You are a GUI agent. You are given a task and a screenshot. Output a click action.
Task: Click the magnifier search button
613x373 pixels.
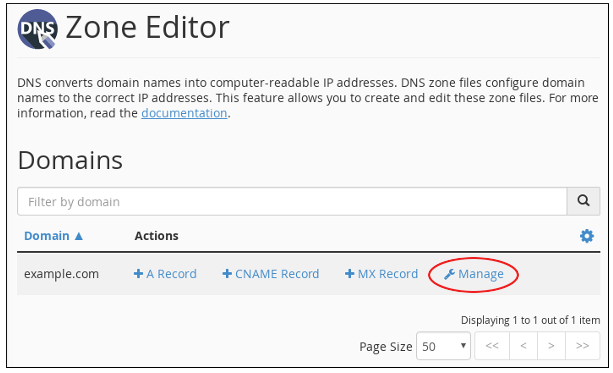583,201
